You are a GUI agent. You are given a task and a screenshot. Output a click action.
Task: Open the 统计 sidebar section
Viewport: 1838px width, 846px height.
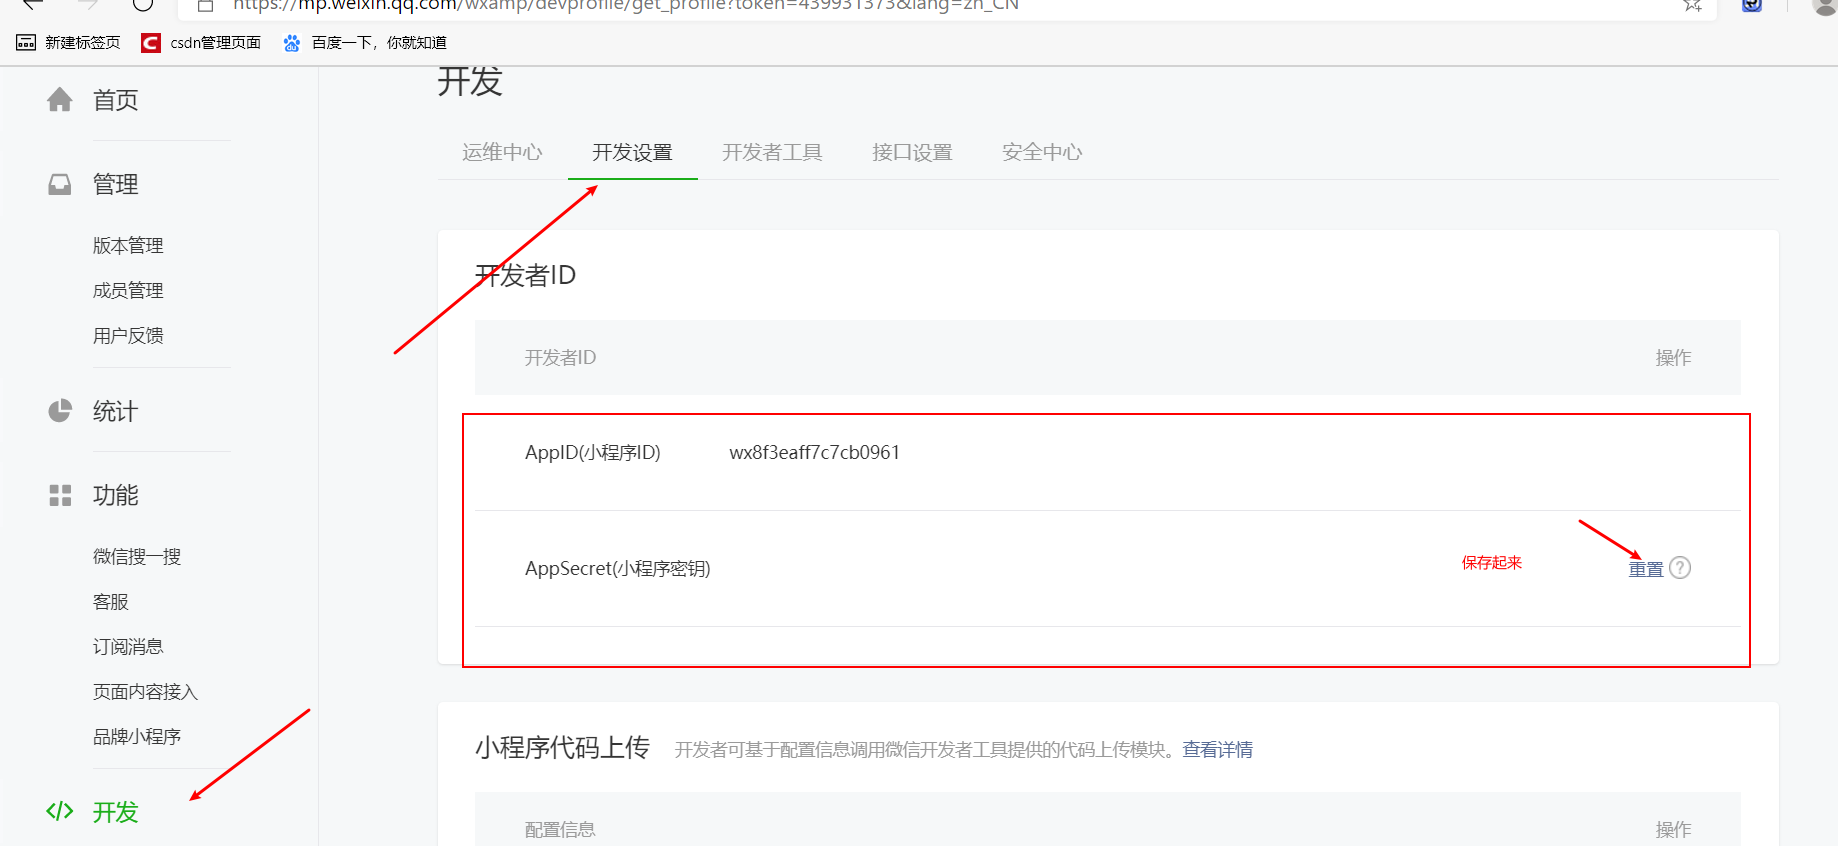click(116, 411)
